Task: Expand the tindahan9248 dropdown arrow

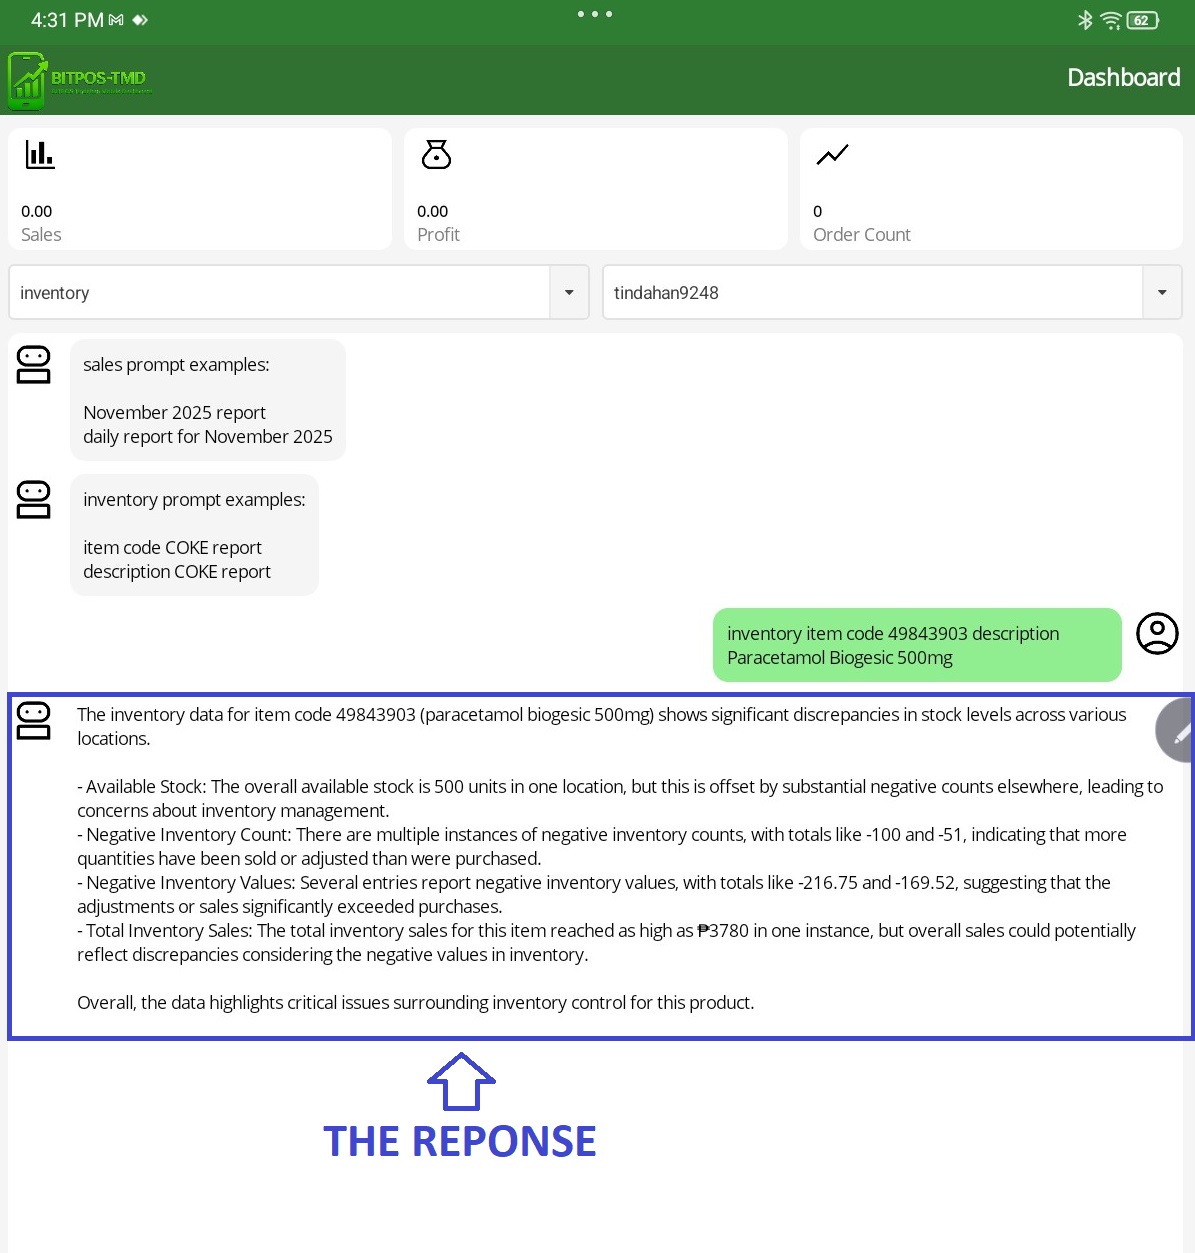Action: tap(1162, 293)
